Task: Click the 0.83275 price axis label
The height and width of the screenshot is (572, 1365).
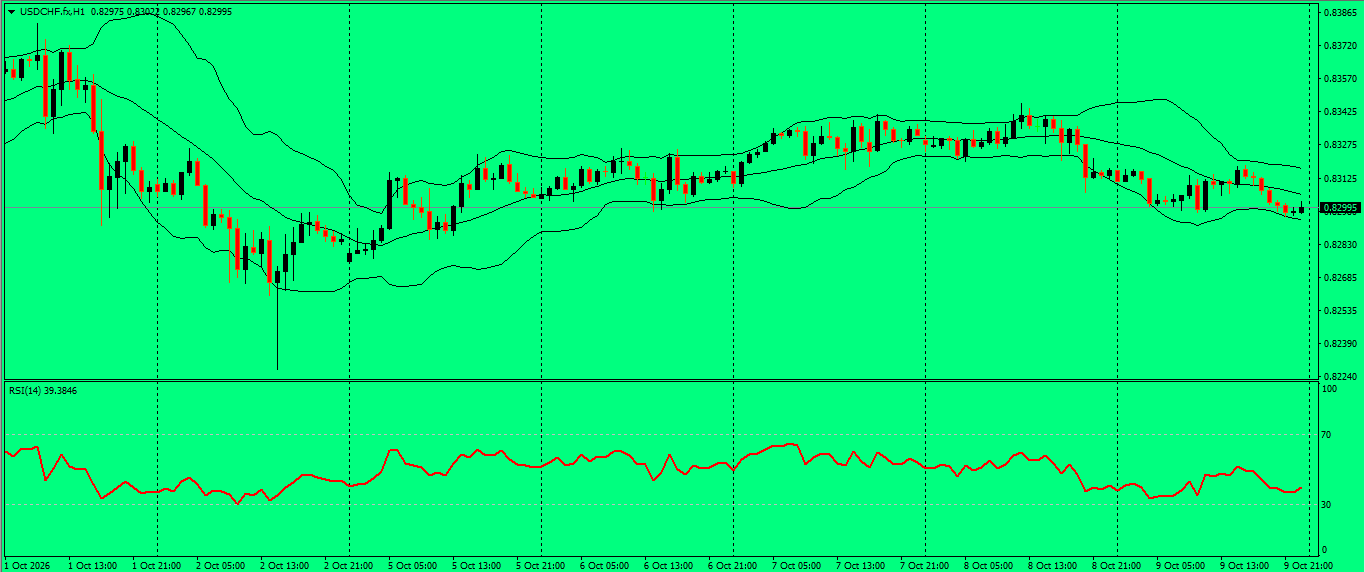Action: (1339, 145)
